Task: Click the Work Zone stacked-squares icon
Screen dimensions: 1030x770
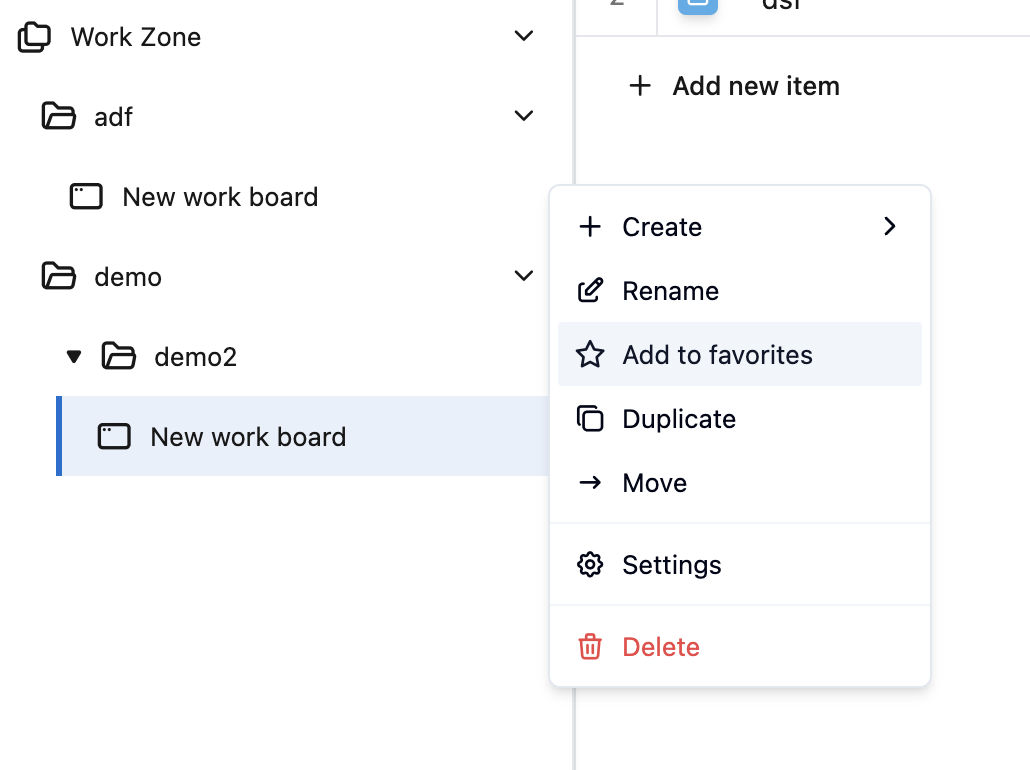Action: click(35, 38)
